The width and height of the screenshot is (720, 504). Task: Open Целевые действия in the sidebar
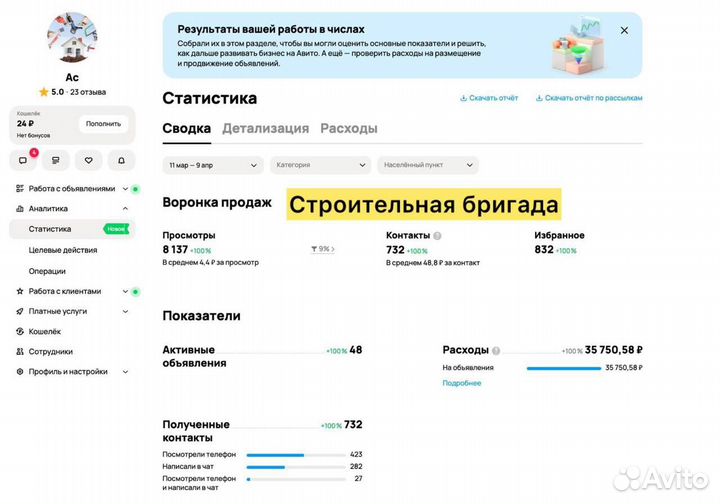click(x=63, y=250)
